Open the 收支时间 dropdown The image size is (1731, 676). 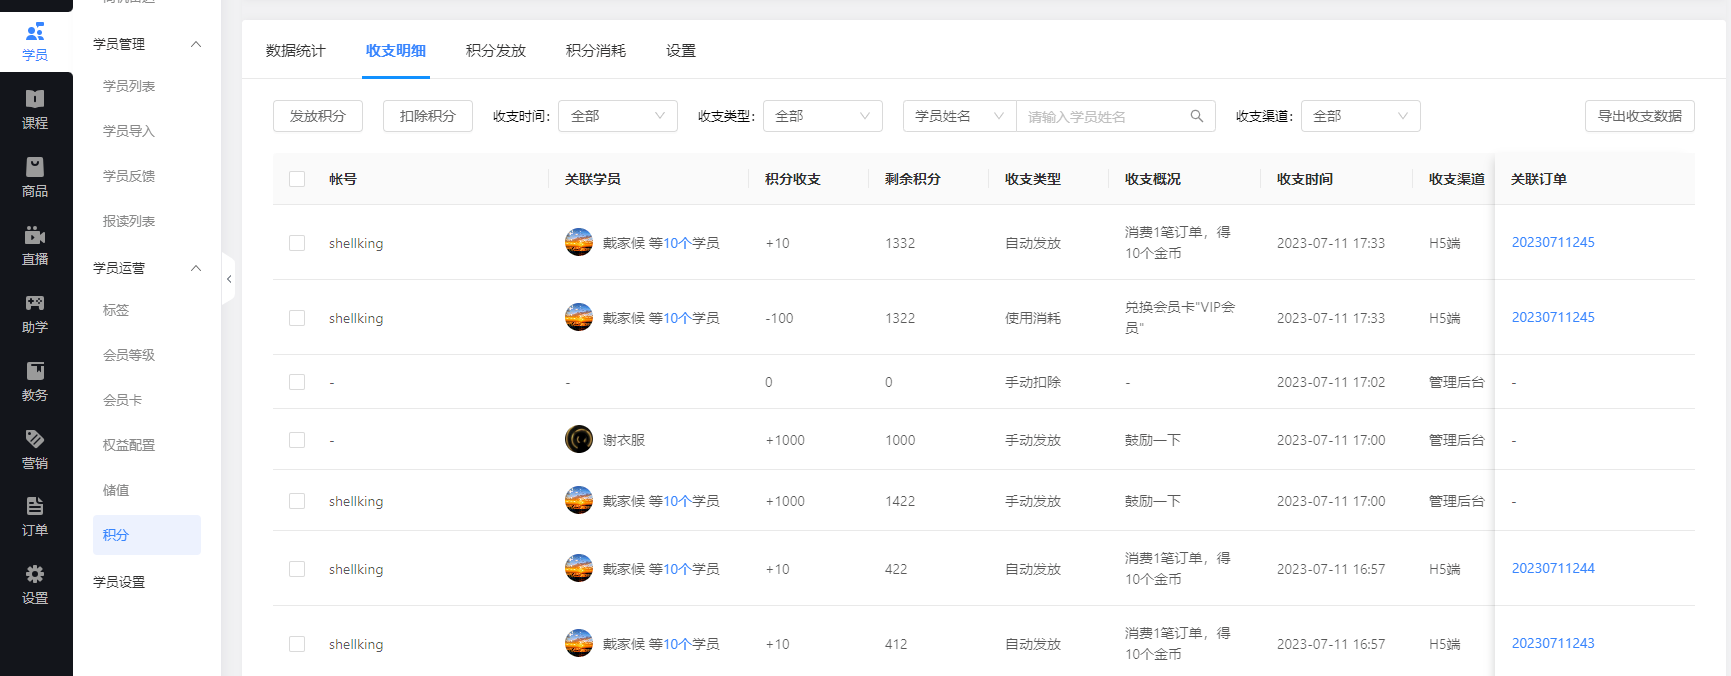[x=618, y=116]
